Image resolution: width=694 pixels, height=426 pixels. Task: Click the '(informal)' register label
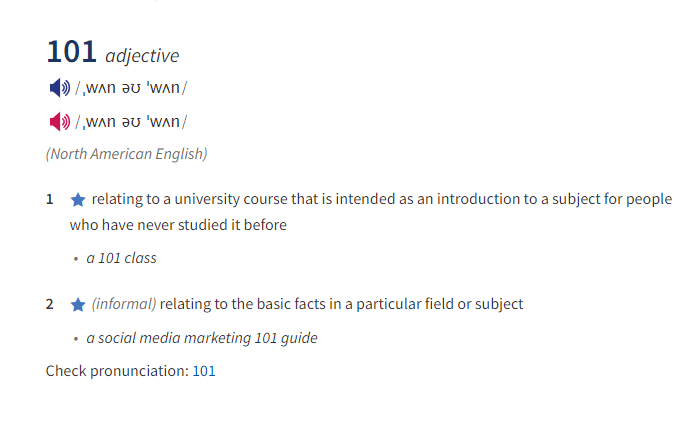124,304
